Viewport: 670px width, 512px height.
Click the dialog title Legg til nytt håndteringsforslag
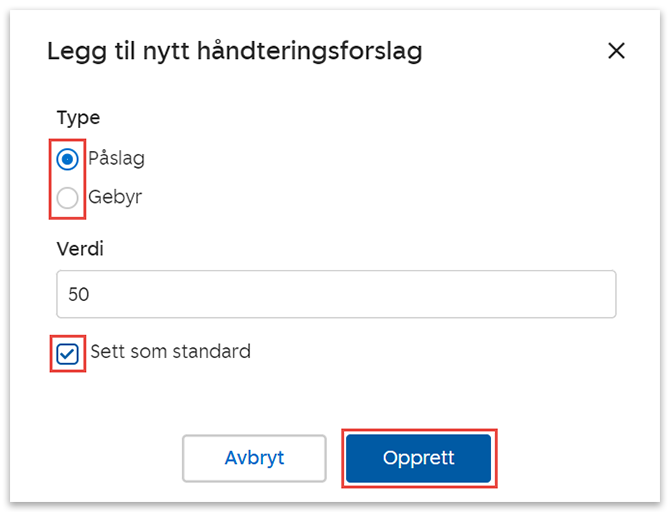tap(234, 51)
